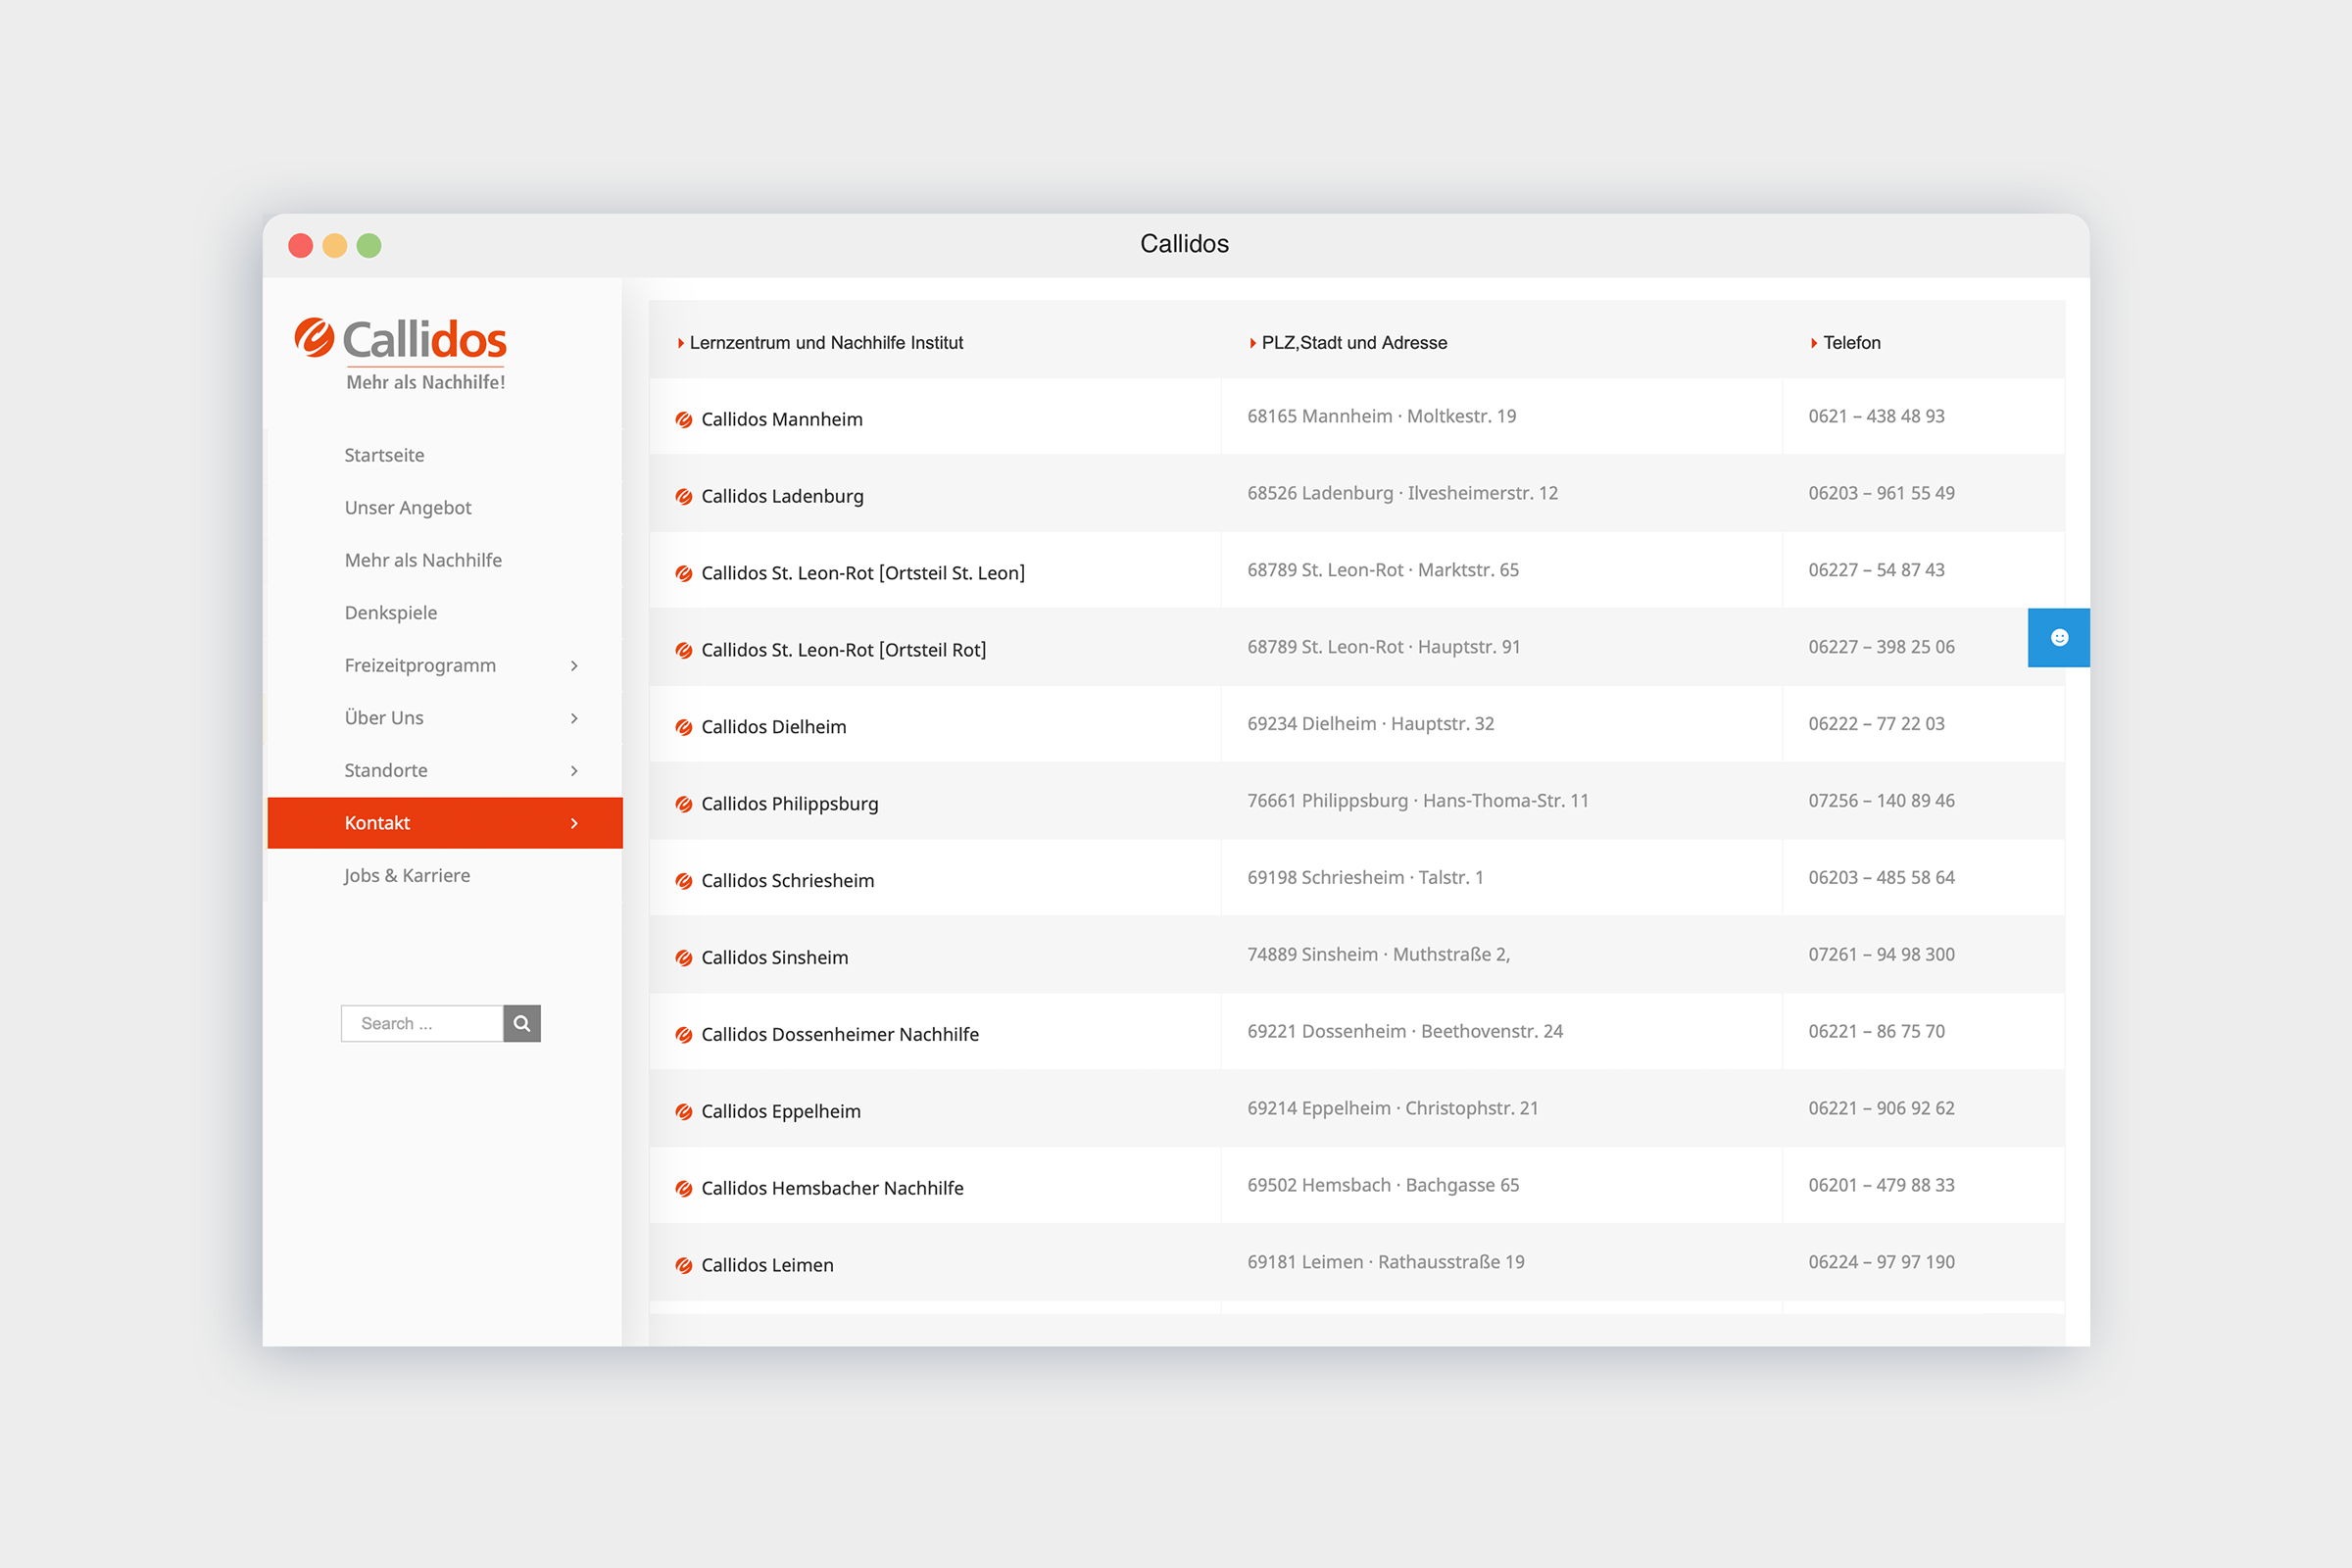The width and height of the screenshot is (2352, 1568).
Task: Sort by the Telefon column header
Action: pos(1851,343)
